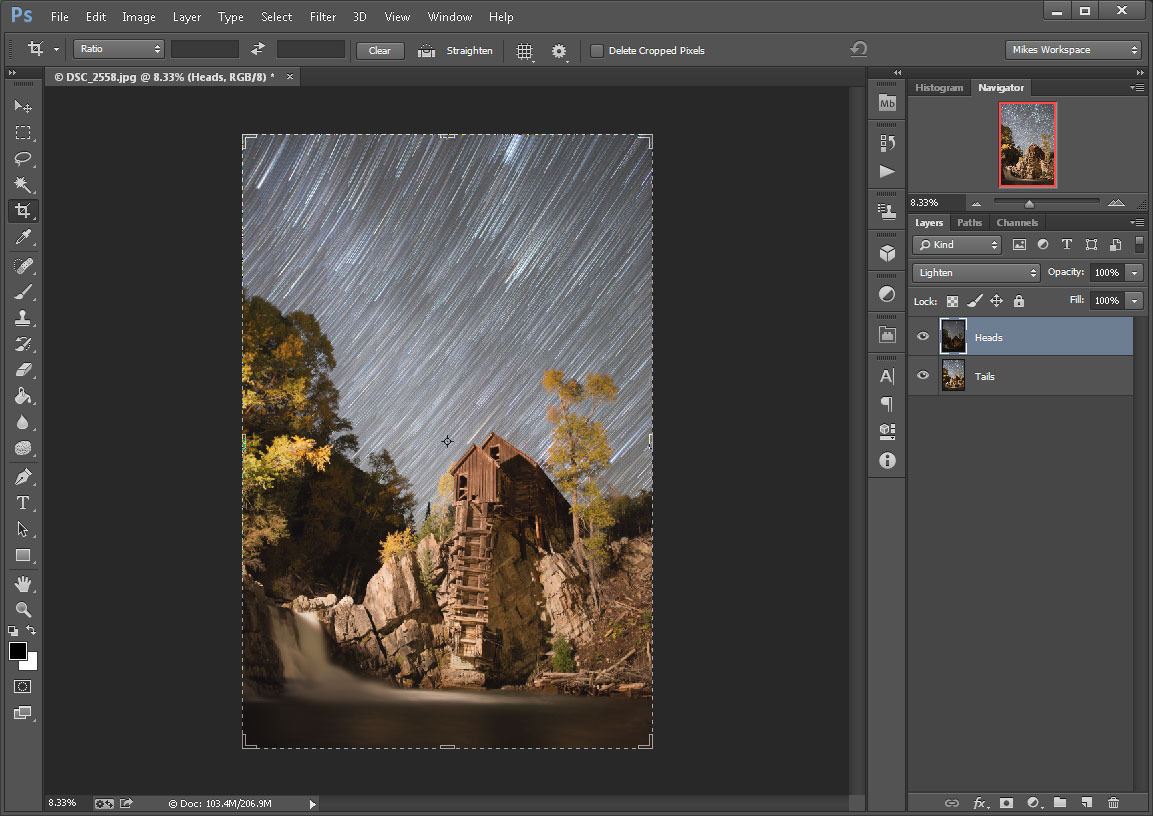Switch to the Histogram tab

point(939,87)
